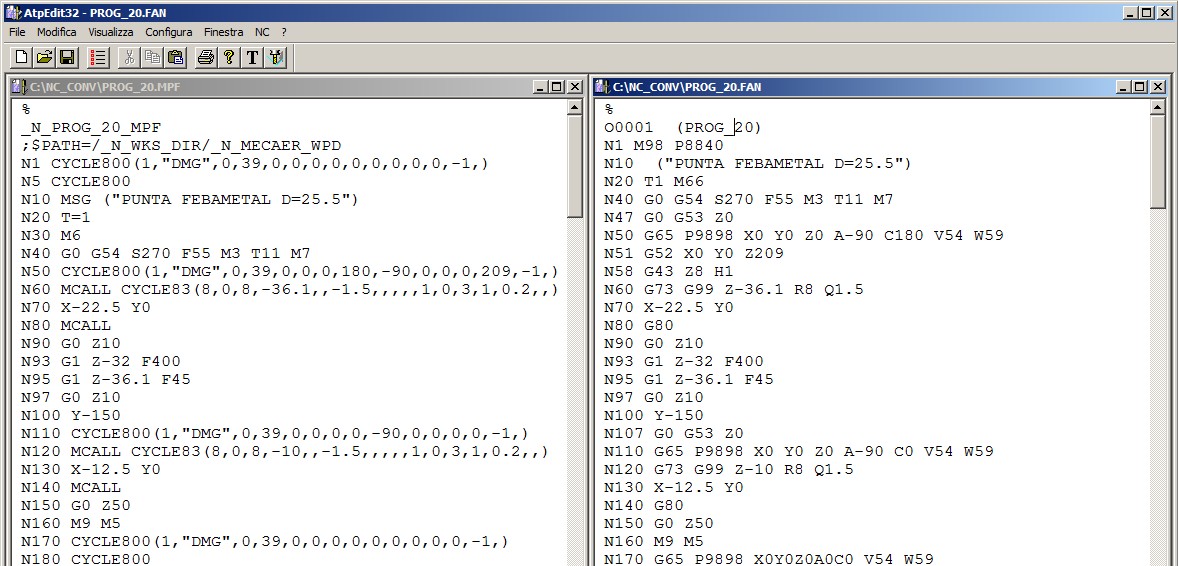Close the PROG_20.MPF child window
Image resolution: width=1178 pixels, height=566 pixels.
coord(575,86)
